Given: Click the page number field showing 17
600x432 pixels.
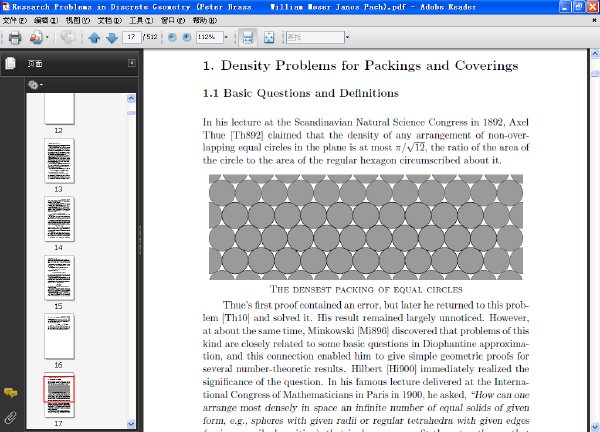Looking at the screenshot, I should click(x=132, y=37).
